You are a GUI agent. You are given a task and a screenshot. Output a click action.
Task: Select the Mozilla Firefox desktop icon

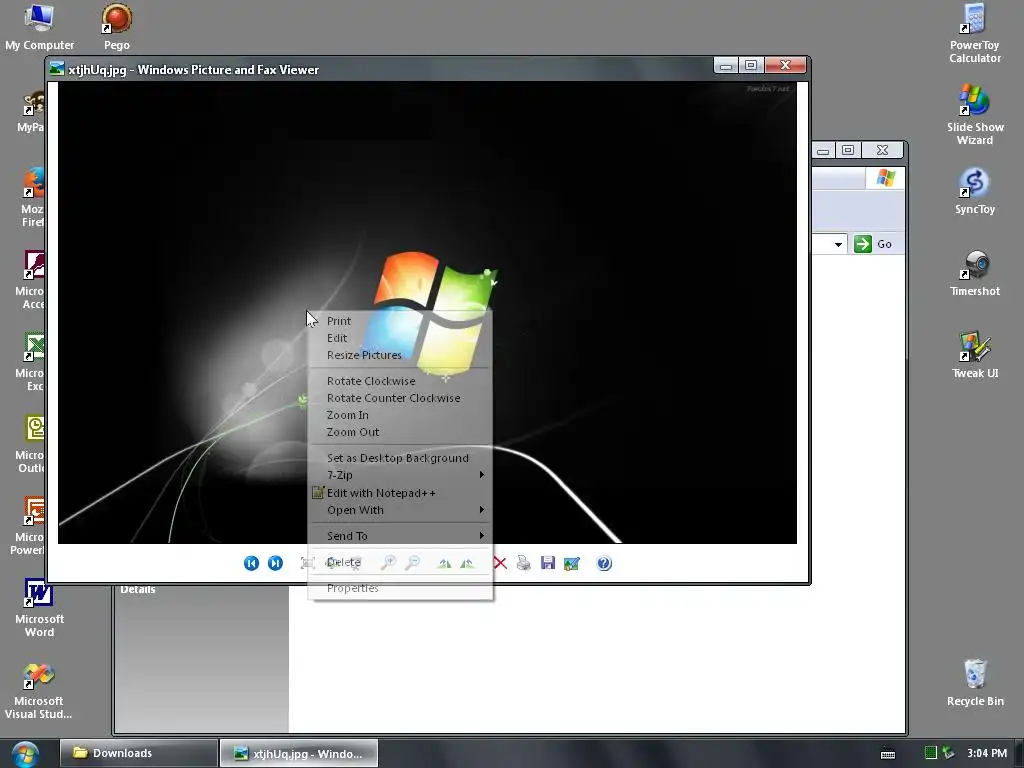click(33, 197)
